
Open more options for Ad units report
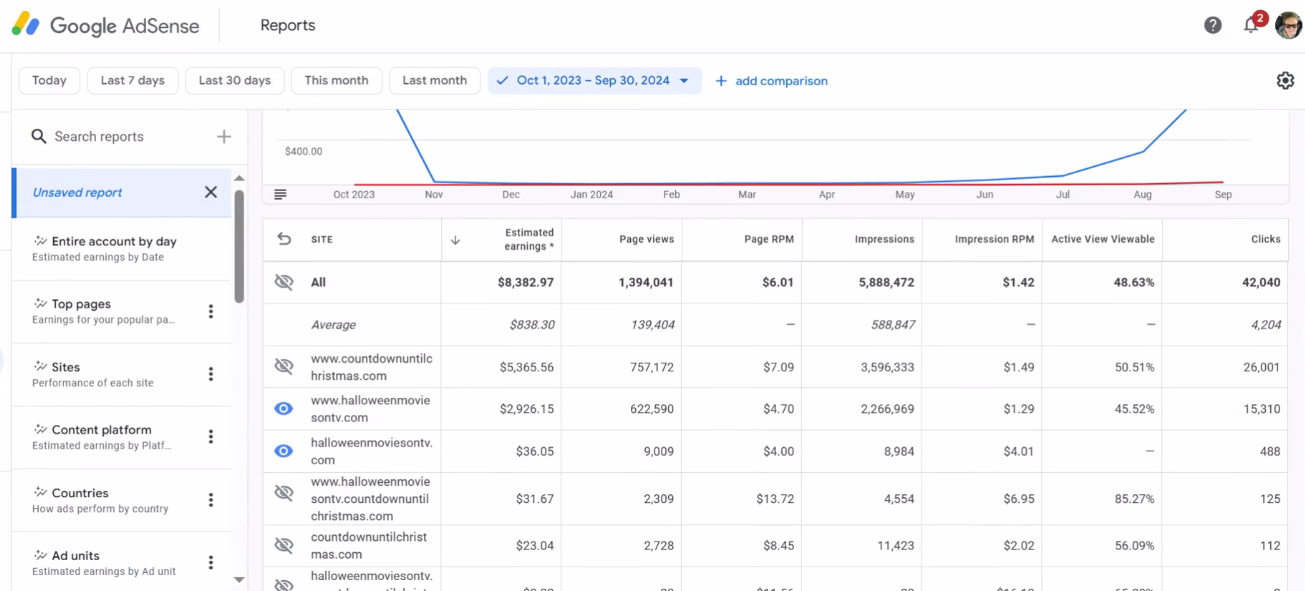[211, 563]
